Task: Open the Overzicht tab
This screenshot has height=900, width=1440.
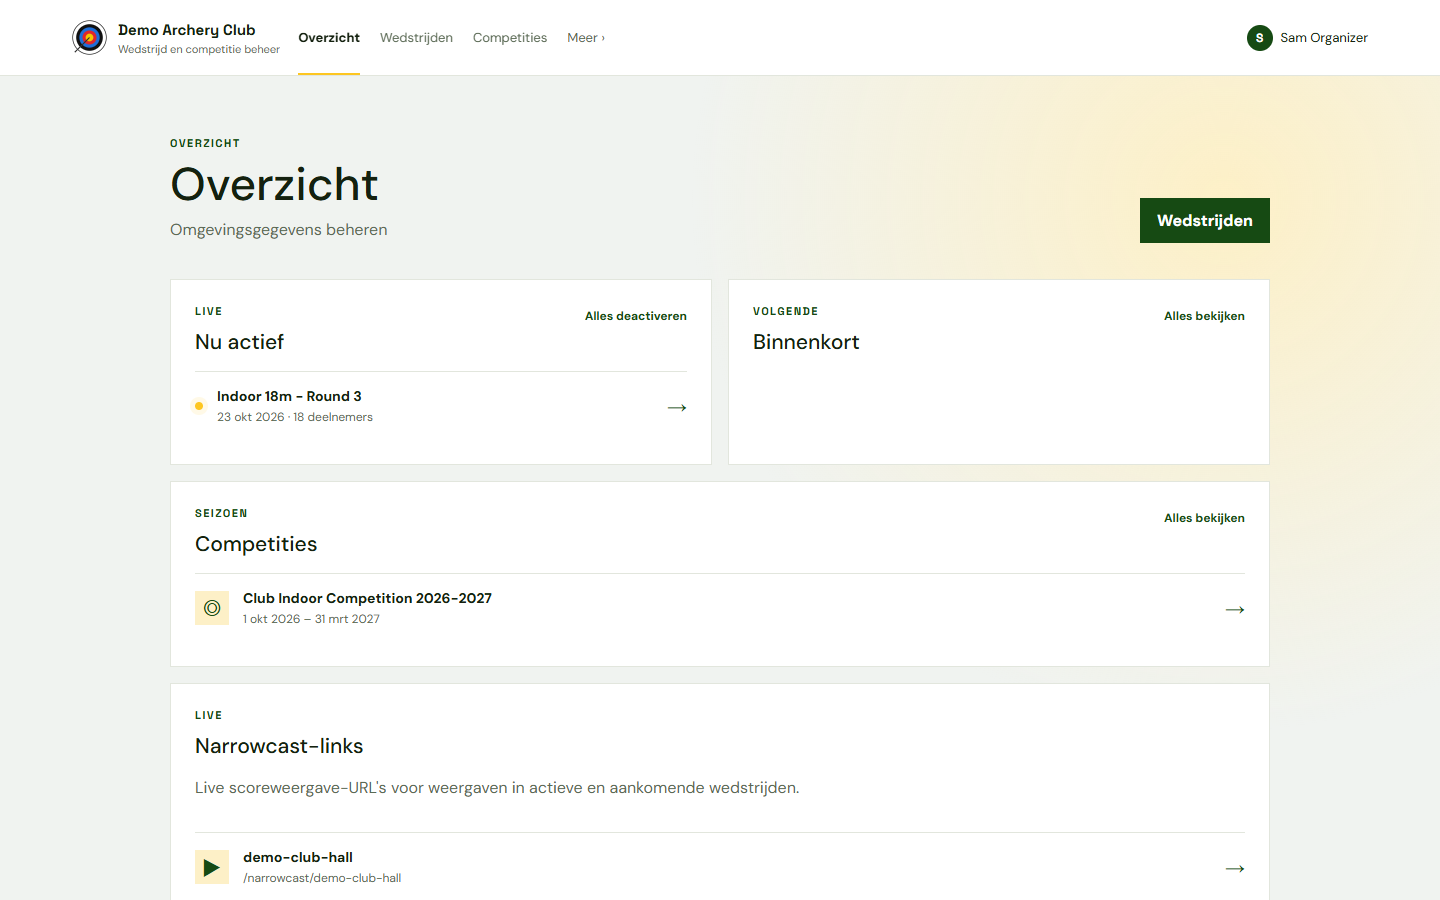Action: pos(329,38)
